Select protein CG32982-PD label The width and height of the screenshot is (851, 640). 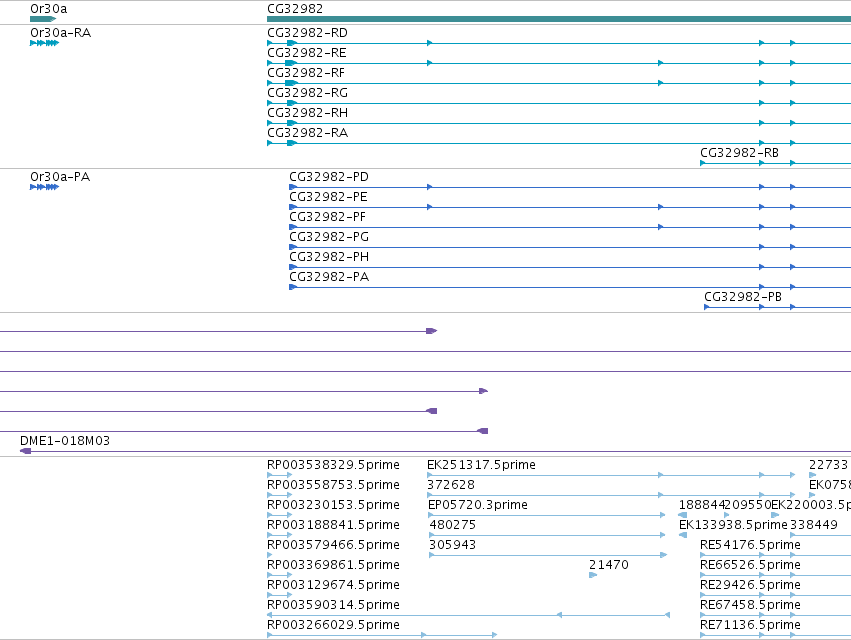[x=329, y=177]
